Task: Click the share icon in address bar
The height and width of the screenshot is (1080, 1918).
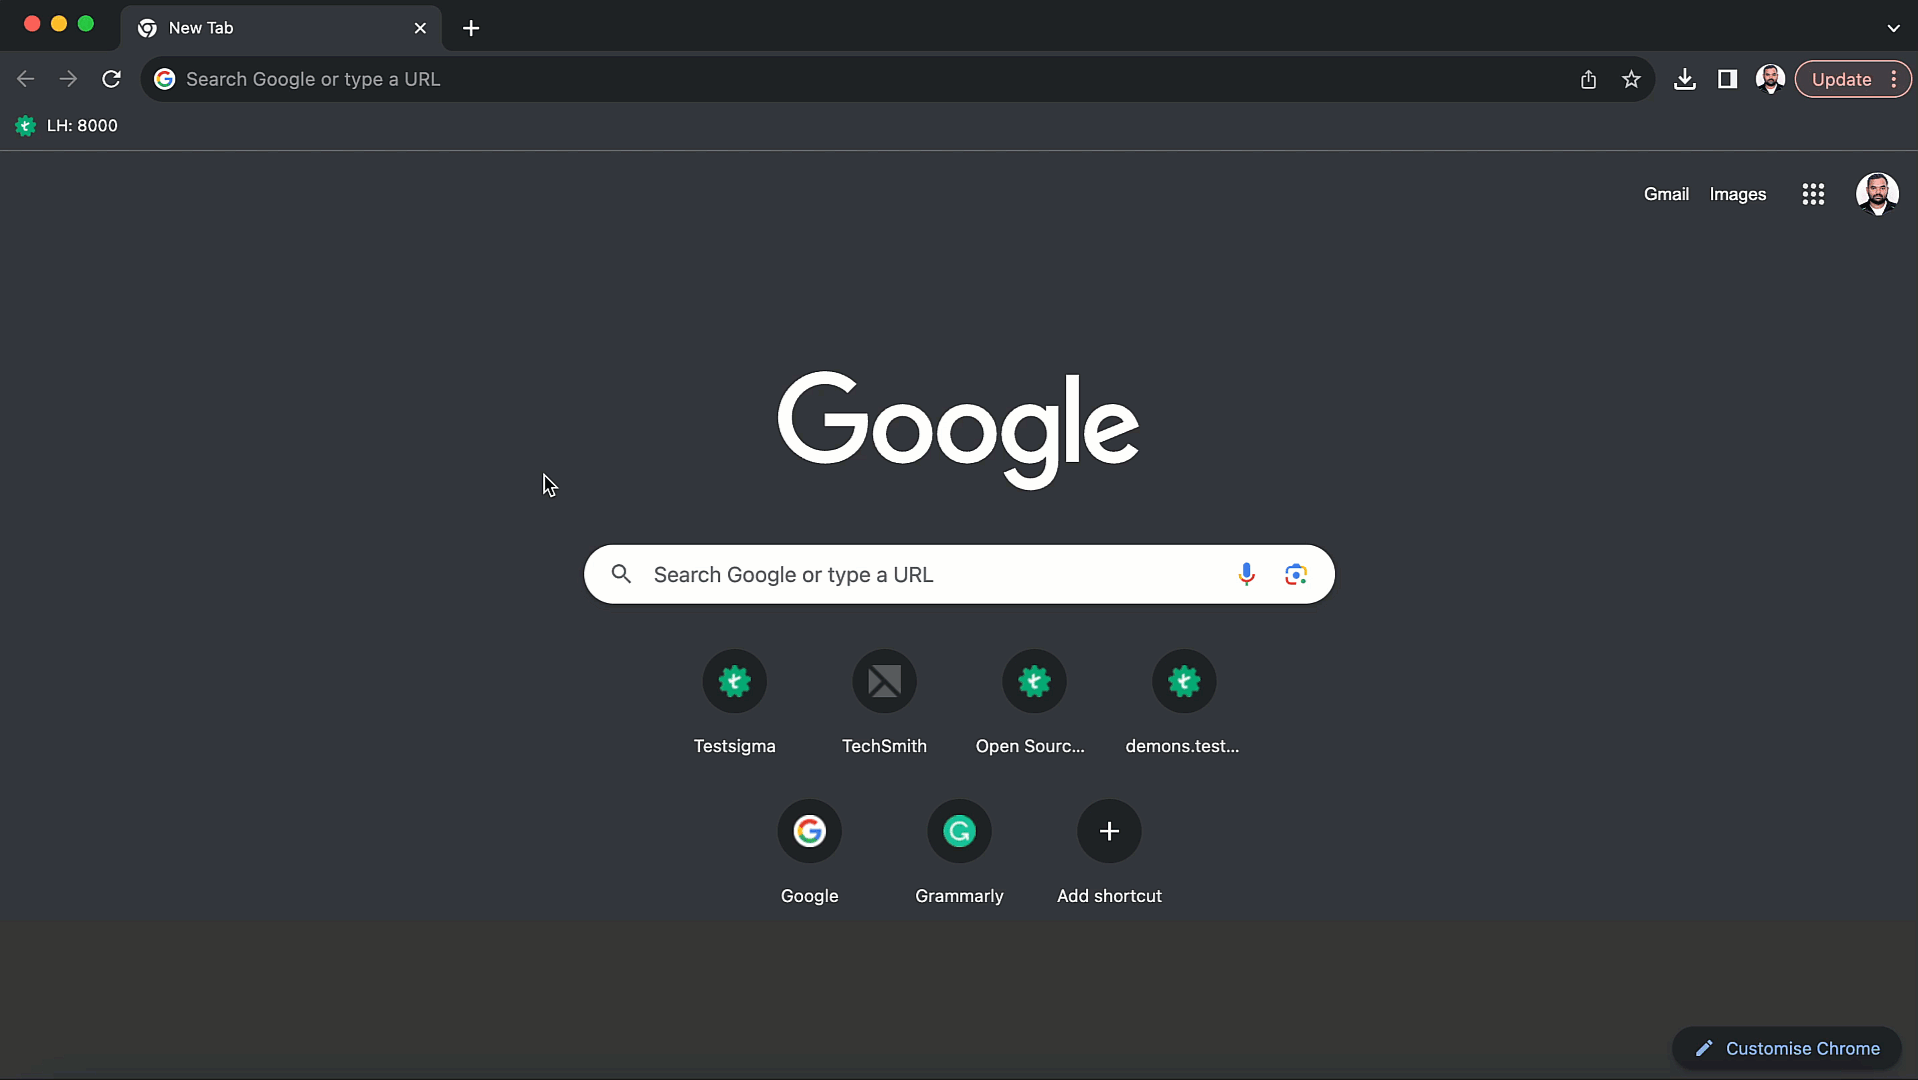Action: pos(1588,79)
